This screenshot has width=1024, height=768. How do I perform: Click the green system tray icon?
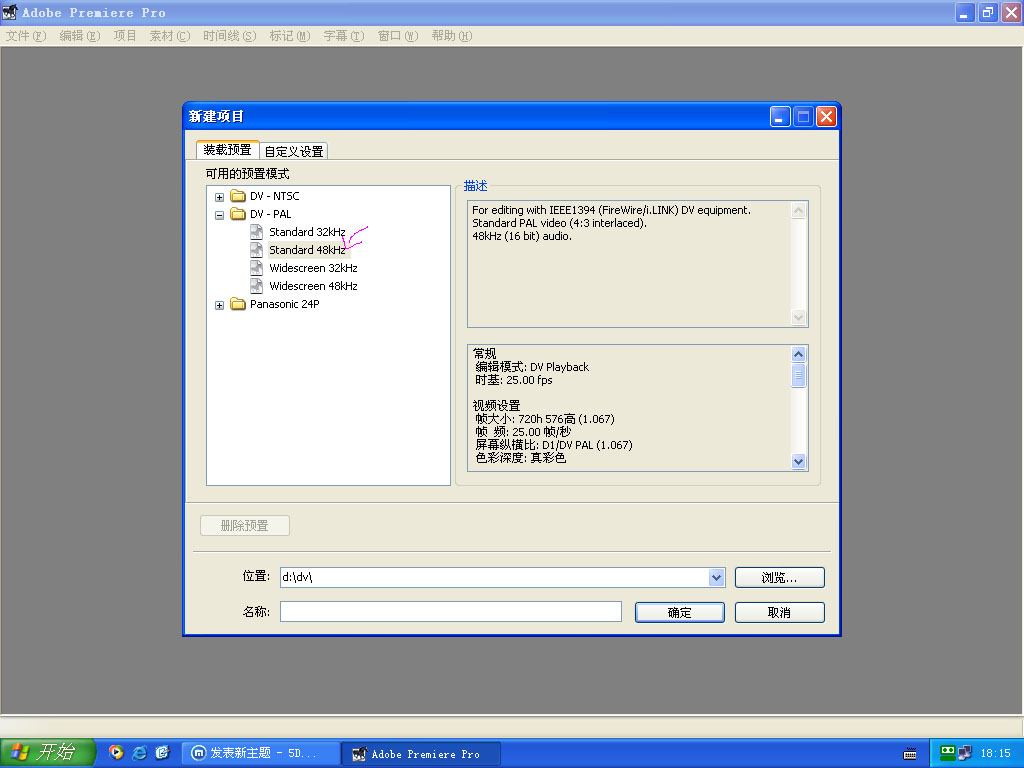[x=948, y=753]
